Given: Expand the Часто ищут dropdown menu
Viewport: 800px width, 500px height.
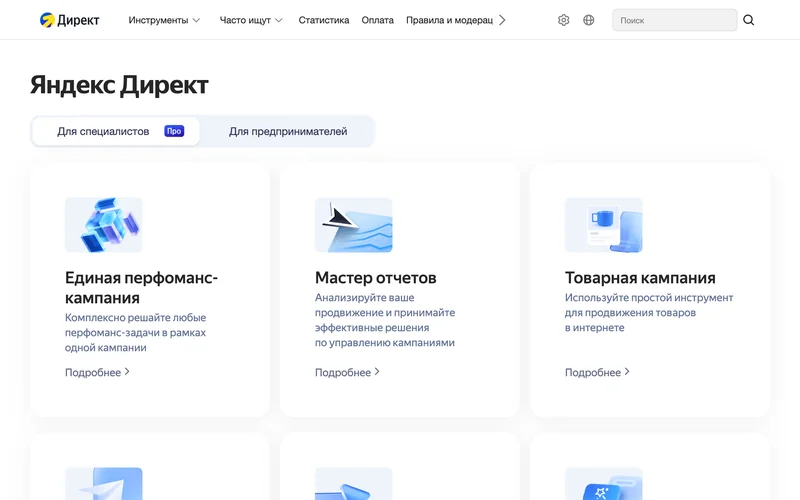Looking at the screenshot, I should (251, 20).
